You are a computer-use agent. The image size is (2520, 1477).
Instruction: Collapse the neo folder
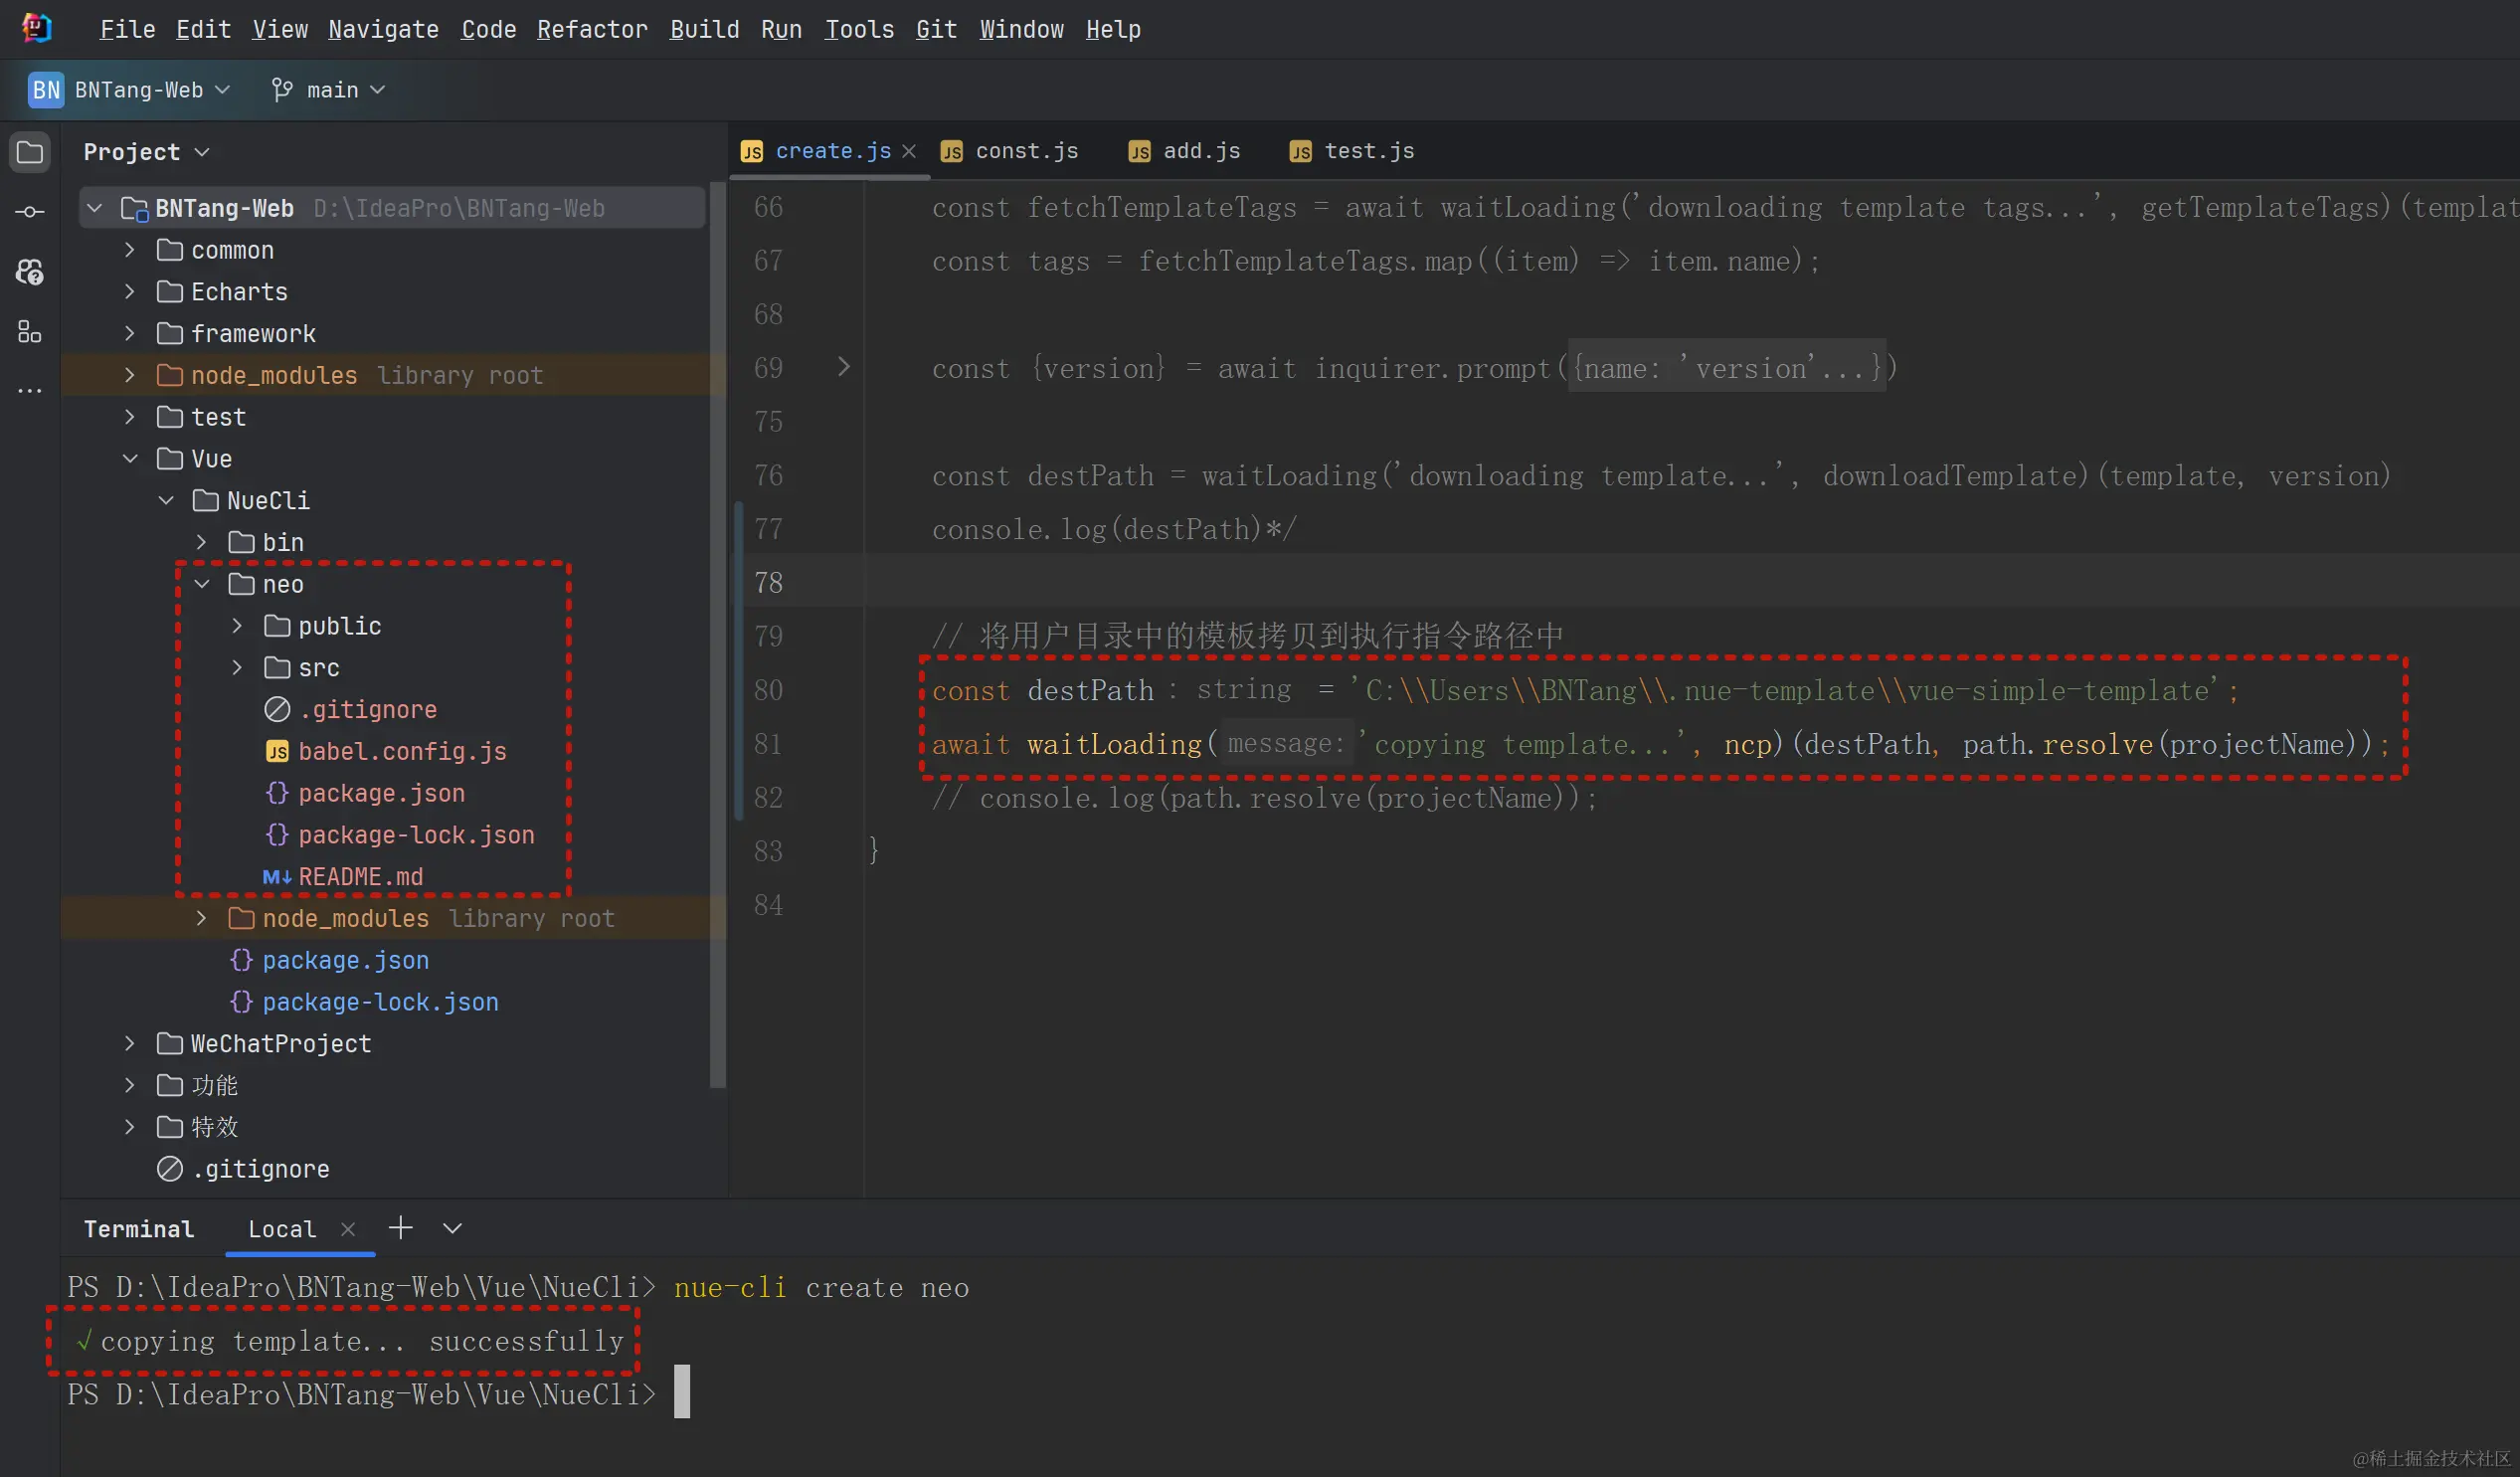click(x=202, y=584)
